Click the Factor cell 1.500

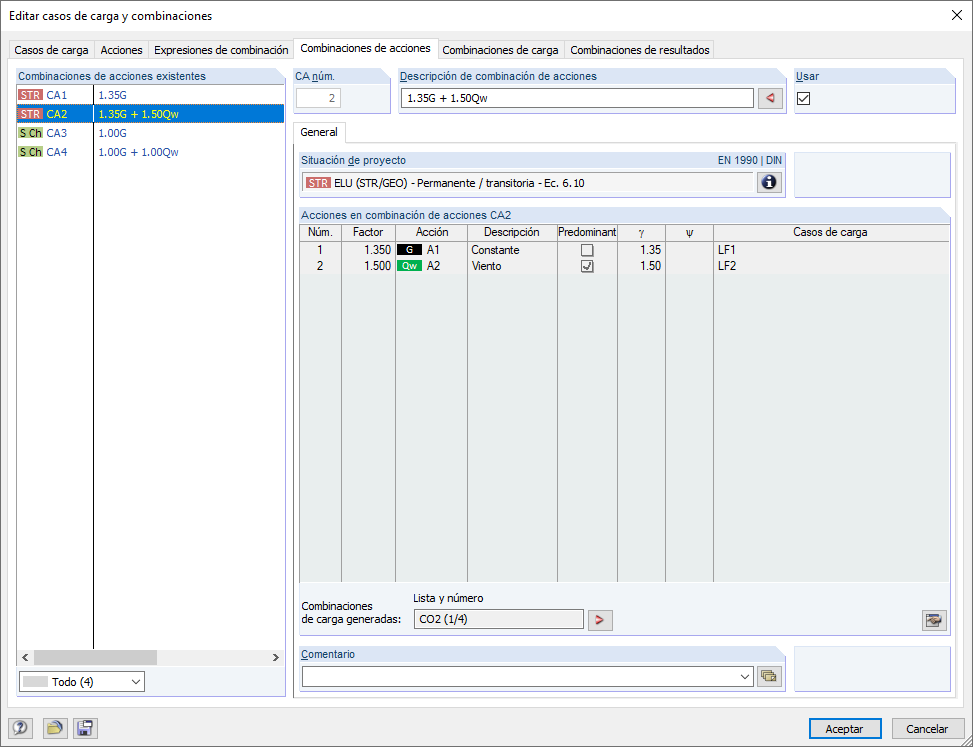click(369, 266)
